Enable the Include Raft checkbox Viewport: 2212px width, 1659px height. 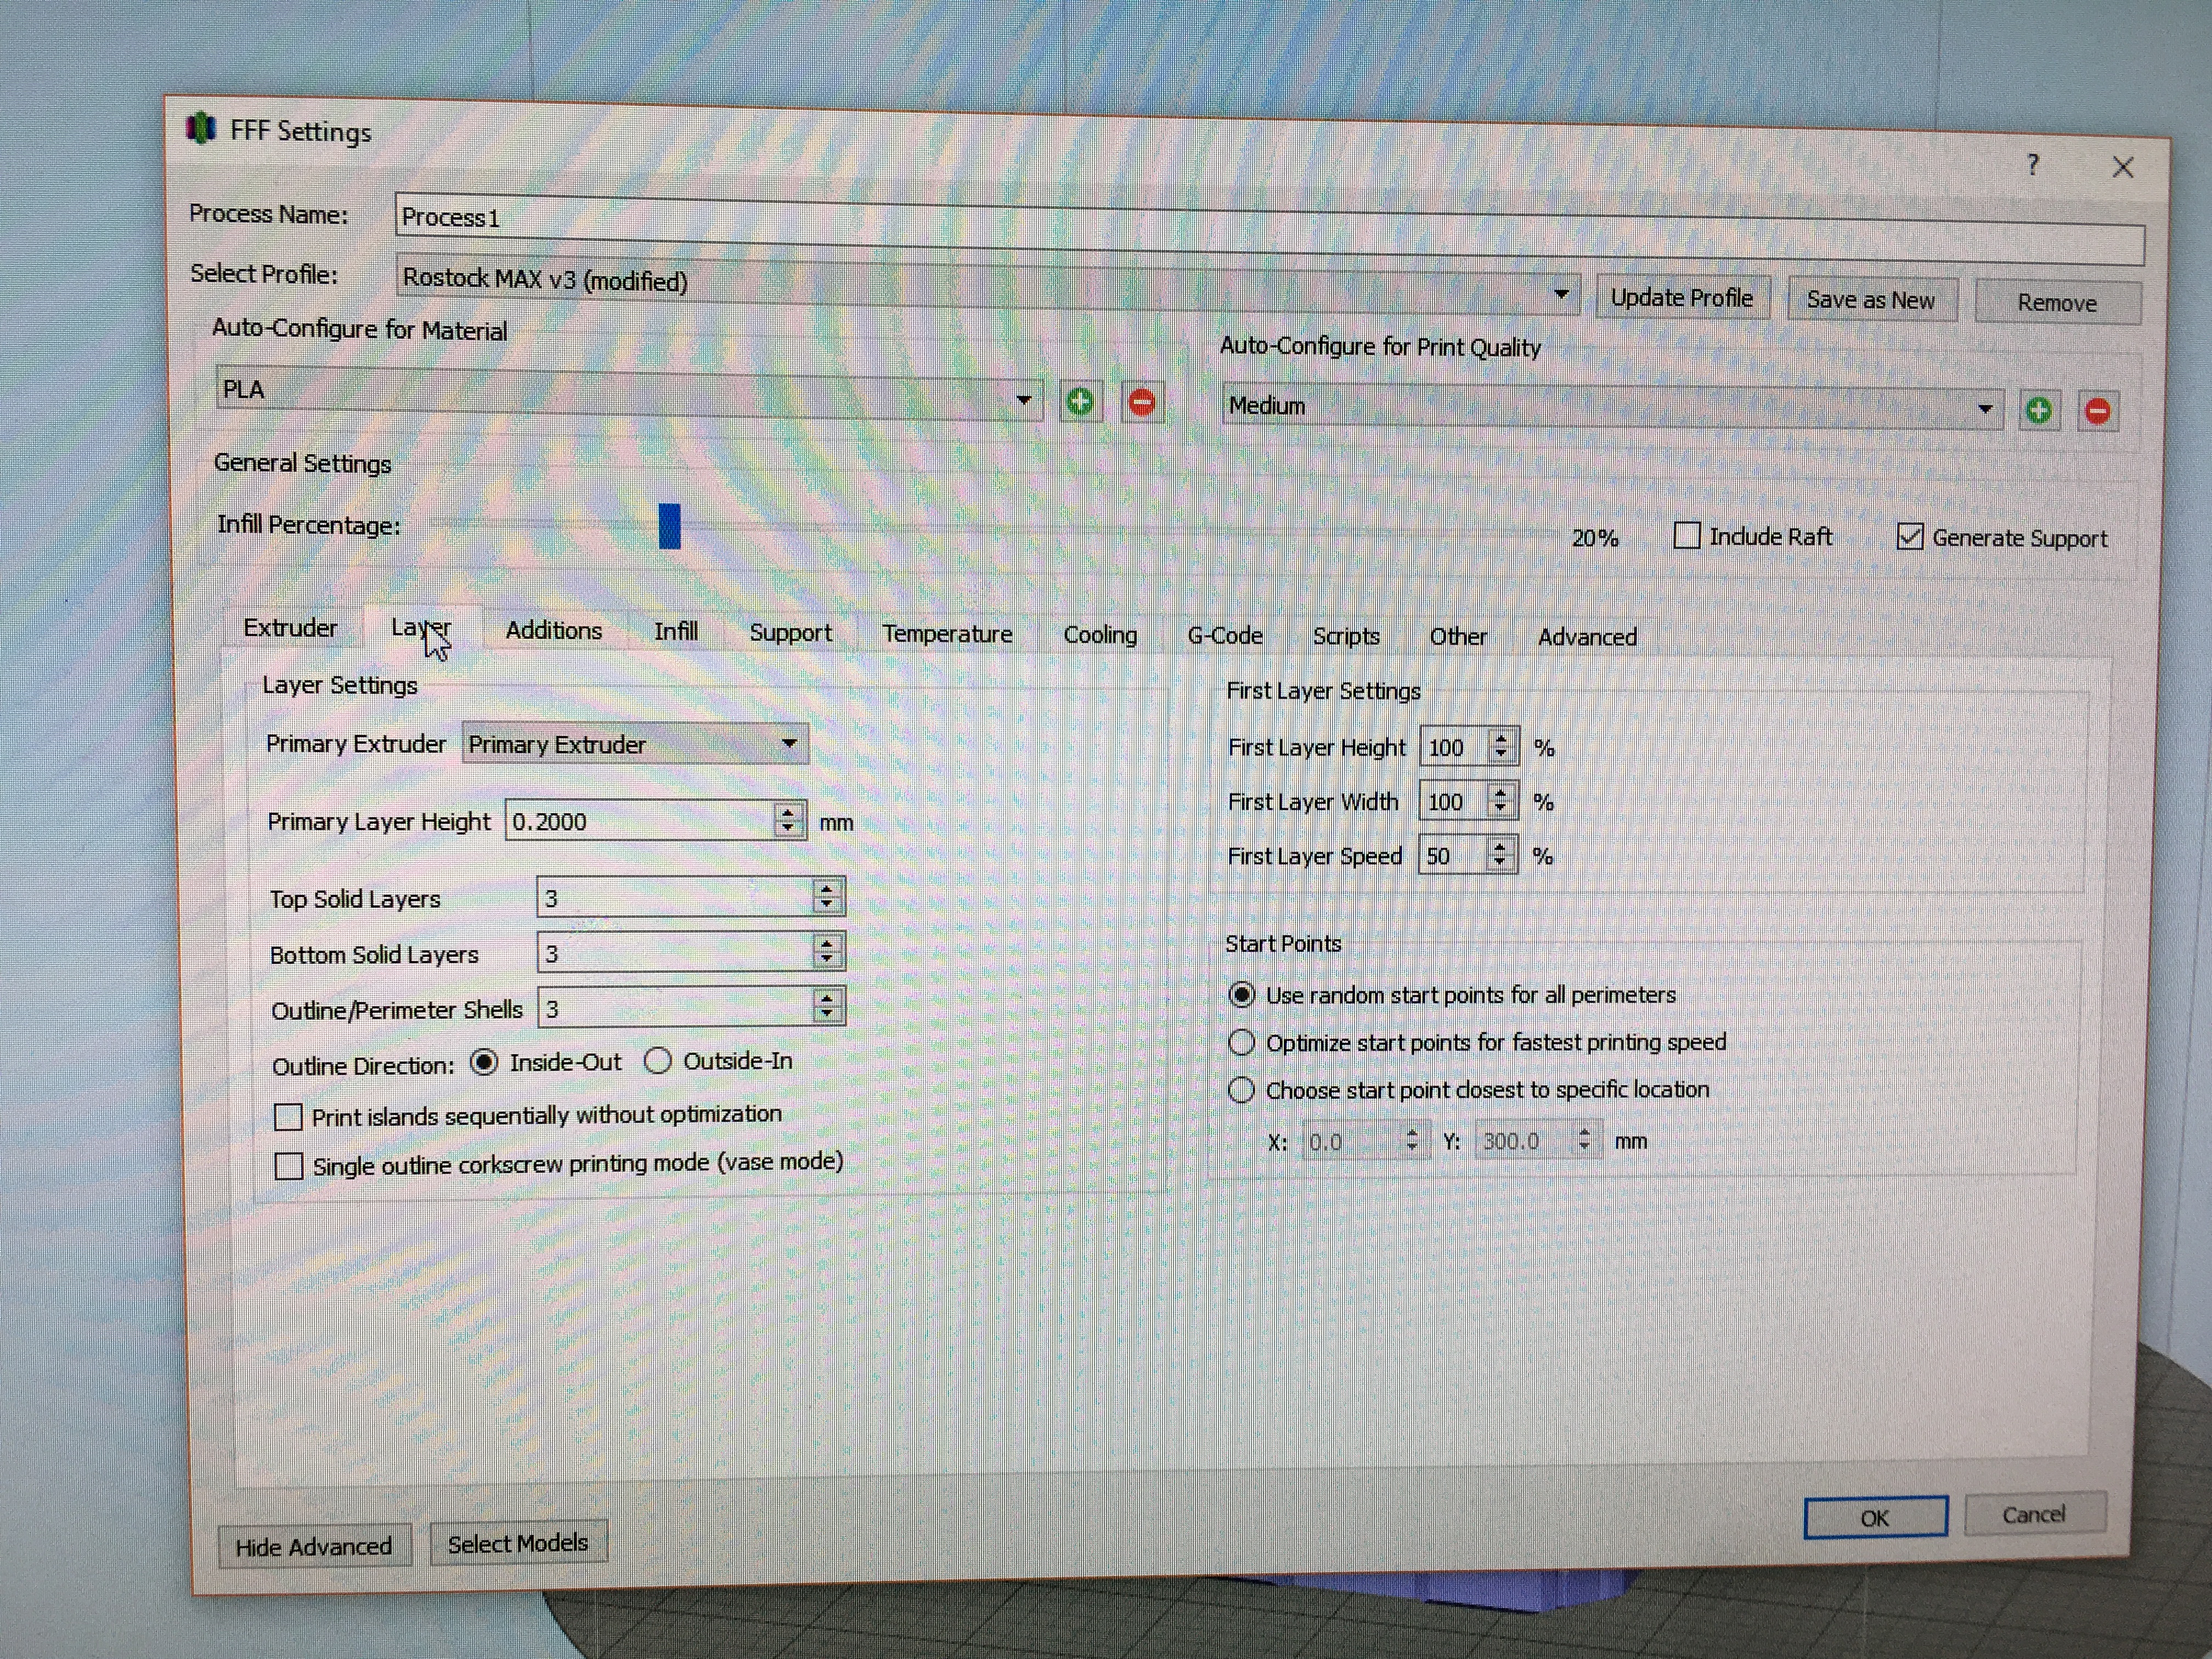click(1686, 536)
